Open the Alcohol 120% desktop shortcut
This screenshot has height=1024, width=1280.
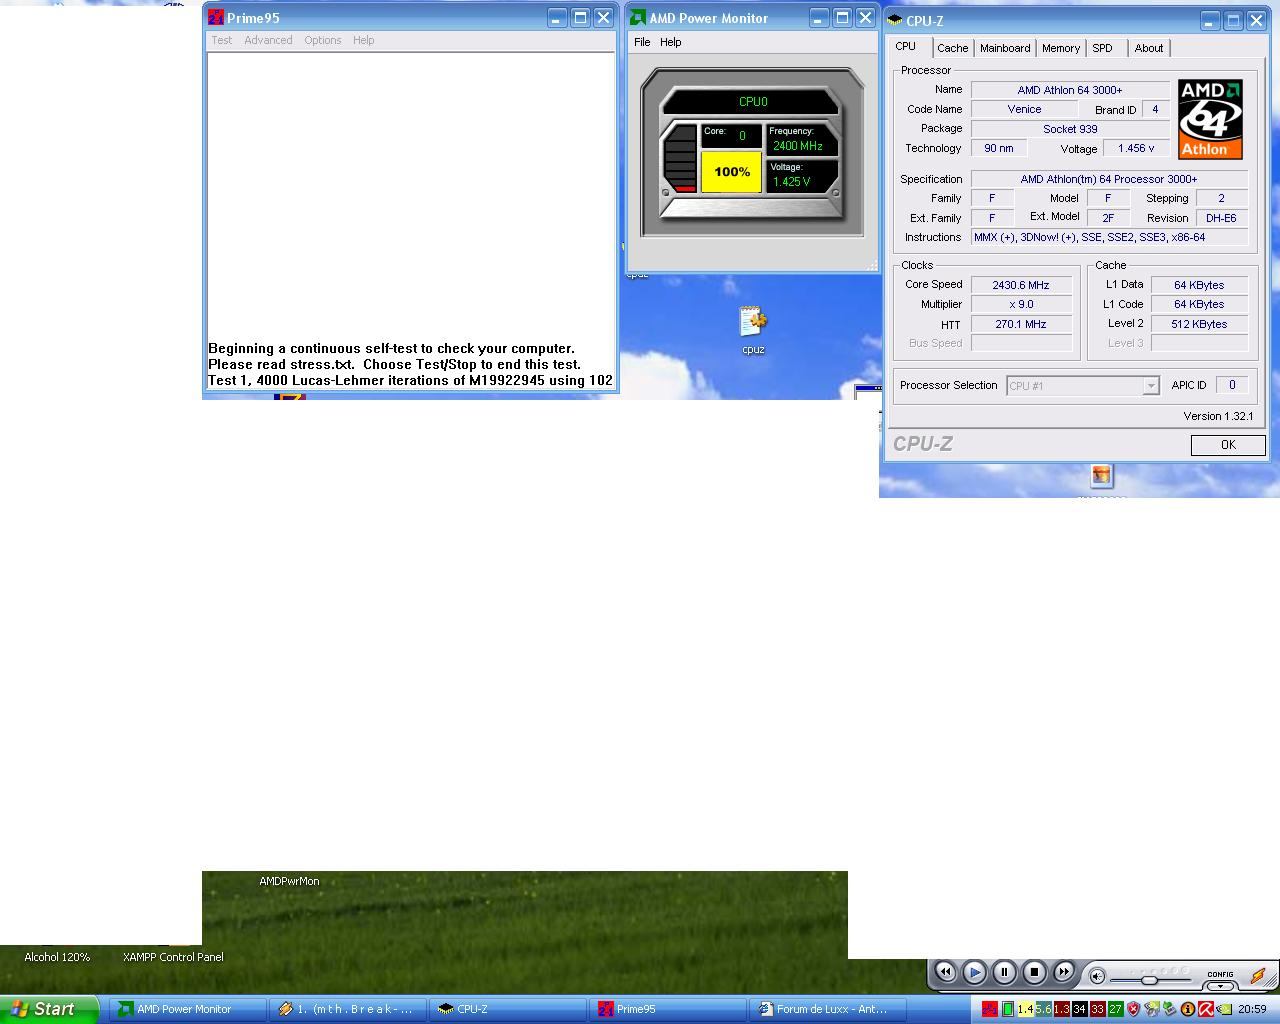[57, 957]
